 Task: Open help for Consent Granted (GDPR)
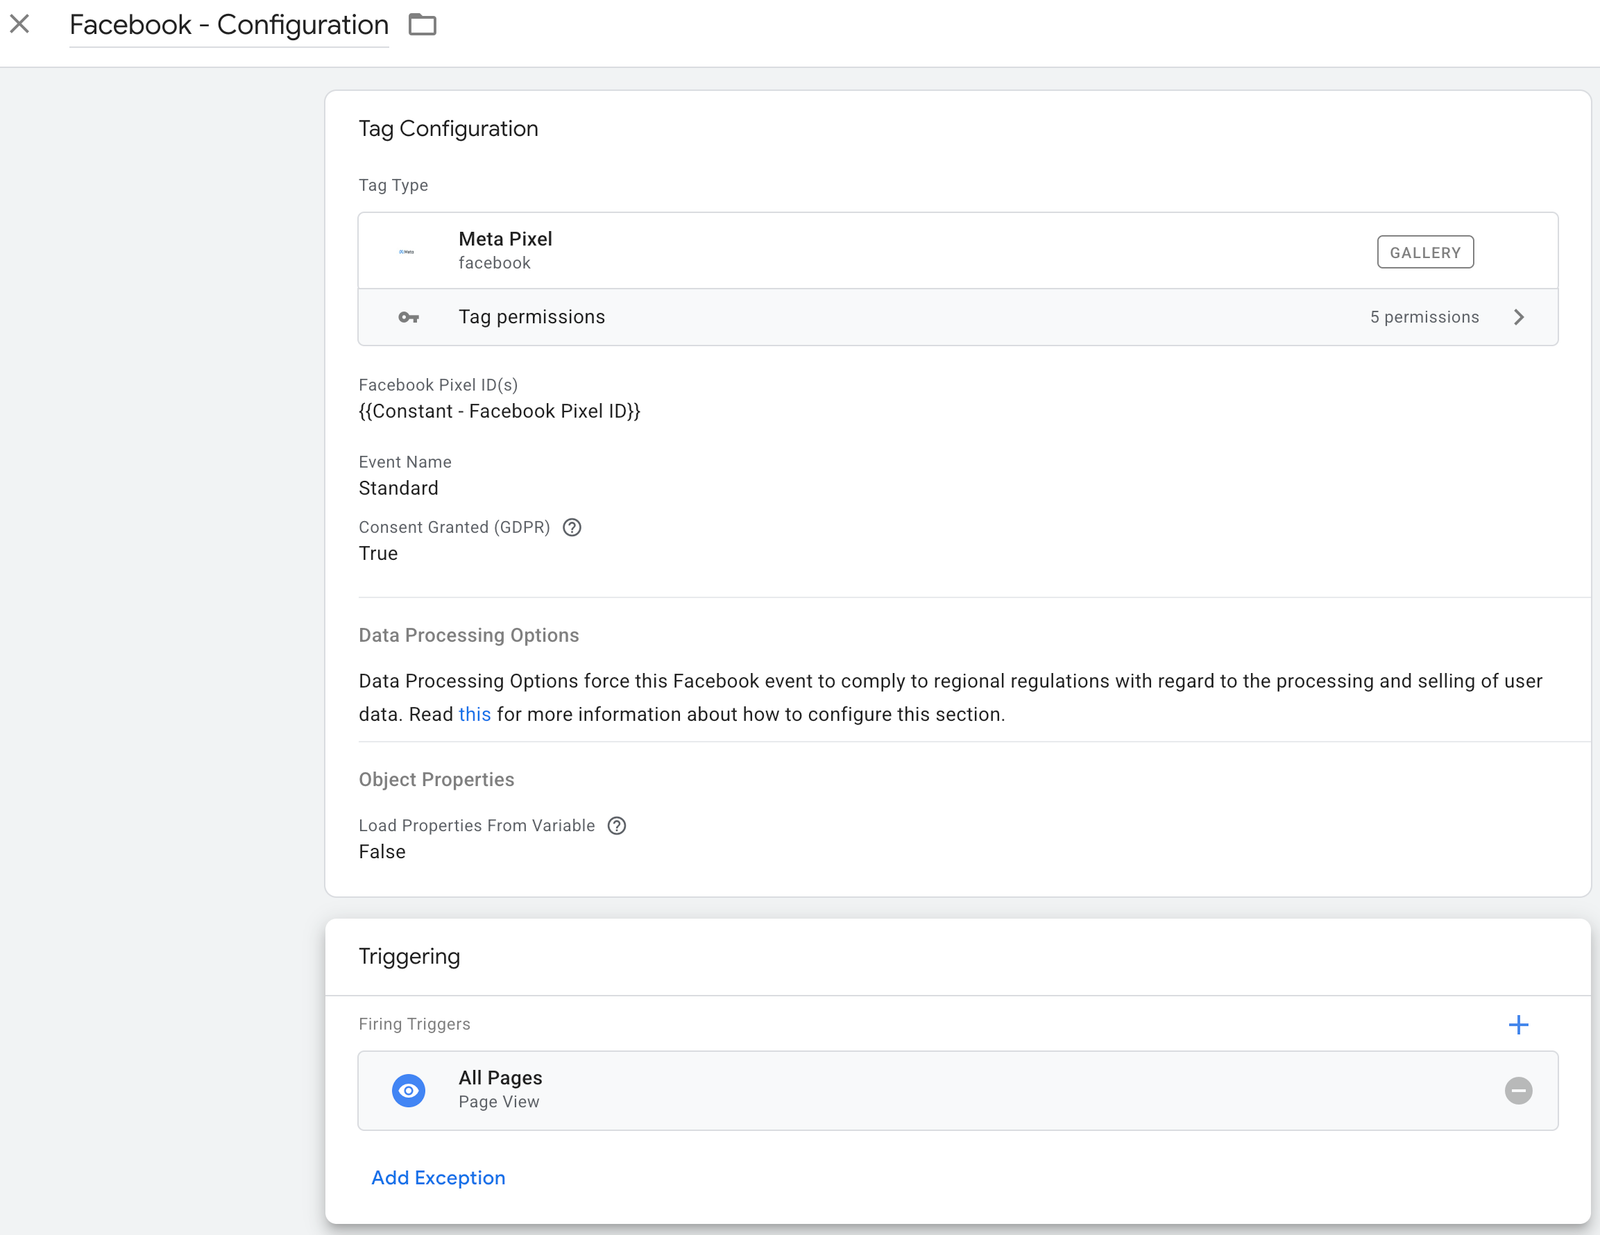click(572, 527)
